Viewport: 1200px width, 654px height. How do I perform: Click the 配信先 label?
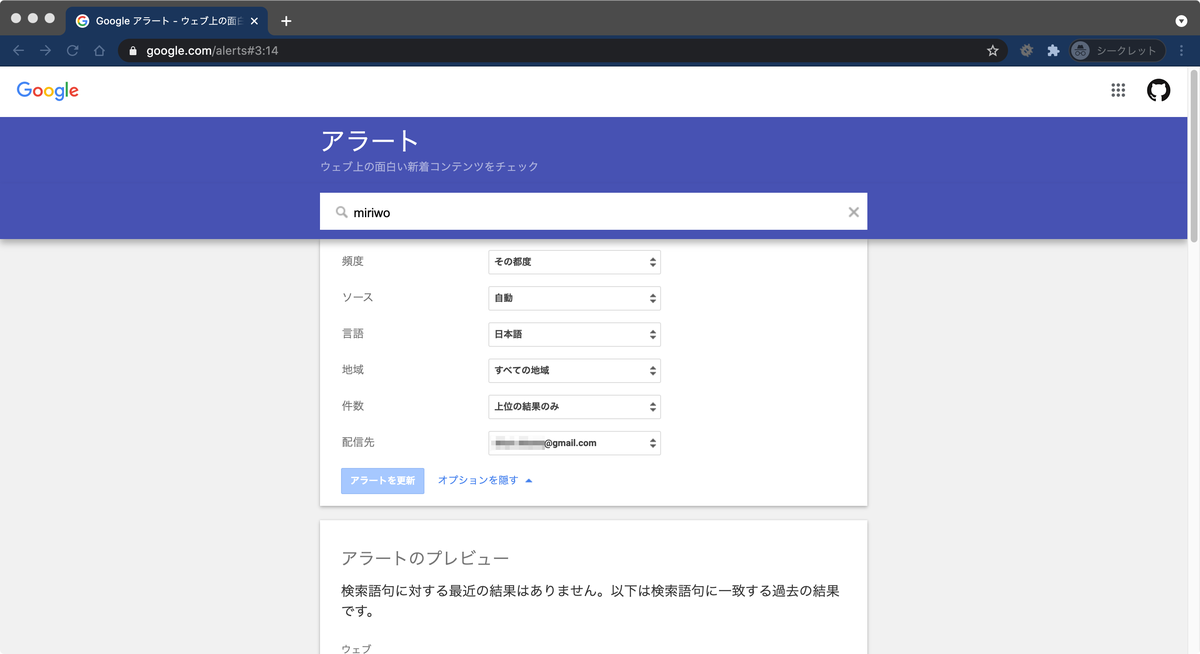(x=357, y=442)
